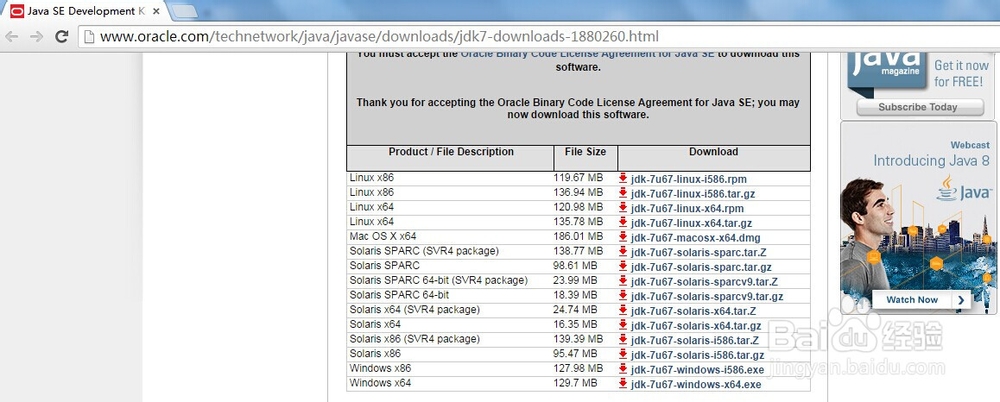Click Product / File Description column header
Image resolution: width=1000 pixels, height=402 pixels.
tap(450, 158)
